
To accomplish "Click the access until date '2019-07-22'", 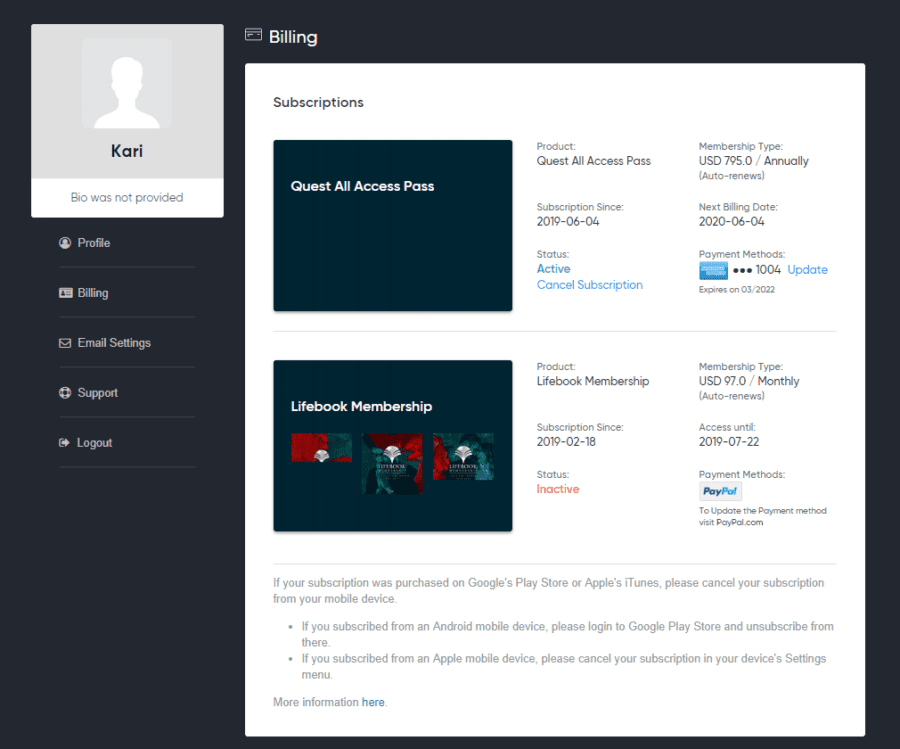I will (729, 442).
